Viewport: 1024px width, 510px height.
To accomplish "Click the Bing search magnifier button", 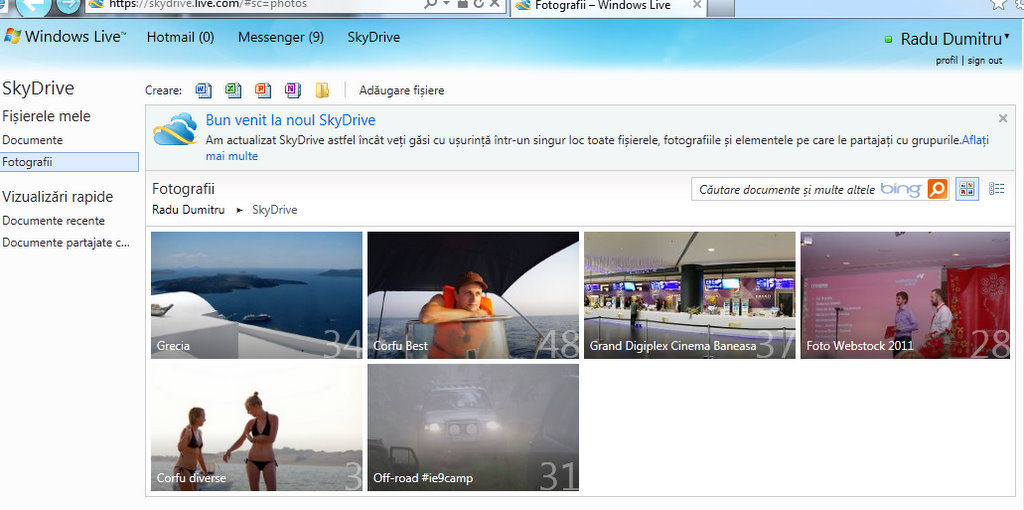I will point(937,189).
